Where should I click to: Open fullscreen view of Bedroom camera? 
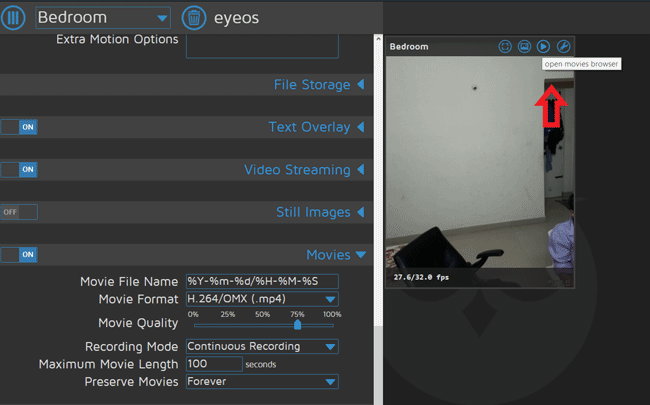point(505,46)
